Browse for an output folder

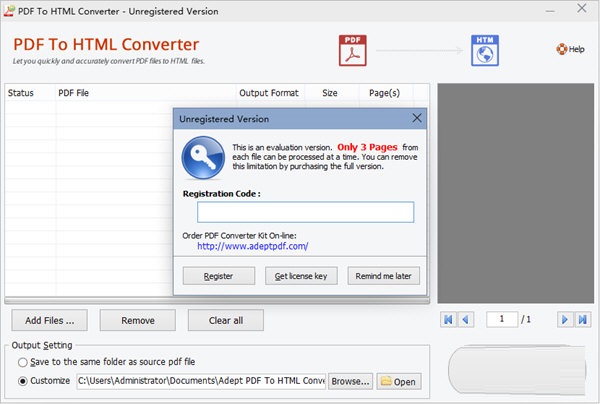point(350,381)
